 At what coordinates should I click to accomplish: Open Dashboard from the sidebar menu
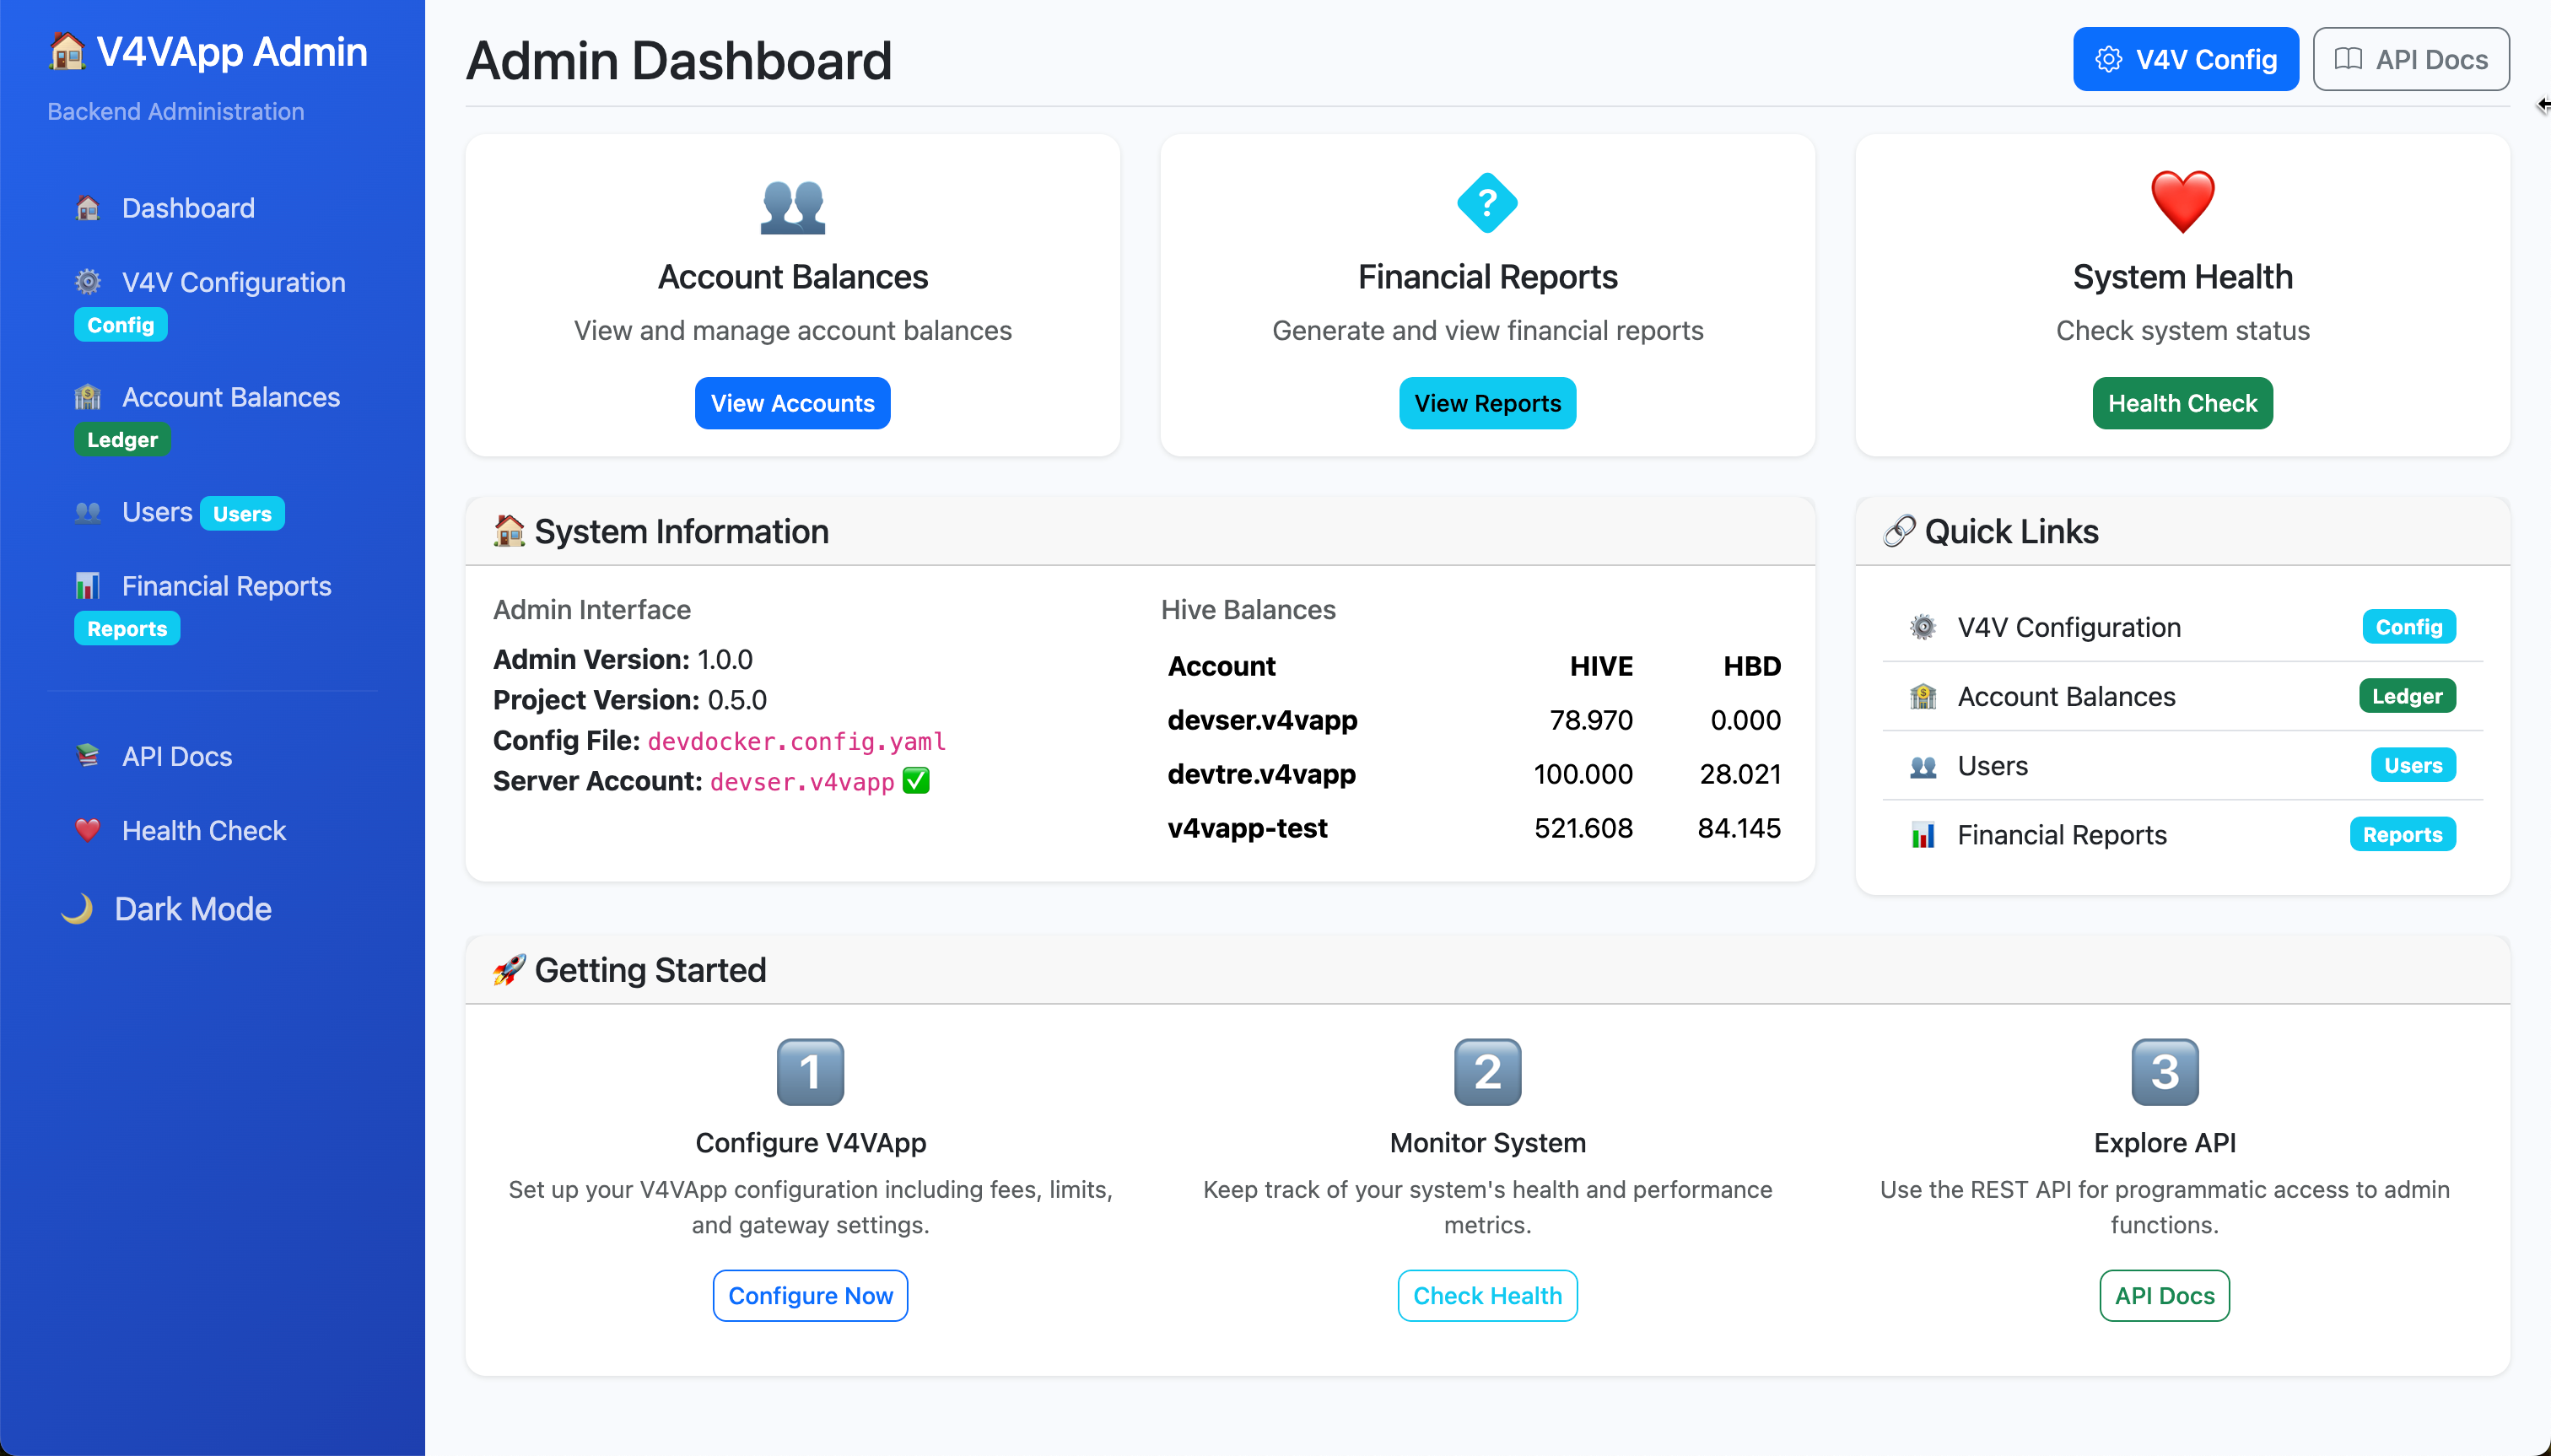click(188, 208)
